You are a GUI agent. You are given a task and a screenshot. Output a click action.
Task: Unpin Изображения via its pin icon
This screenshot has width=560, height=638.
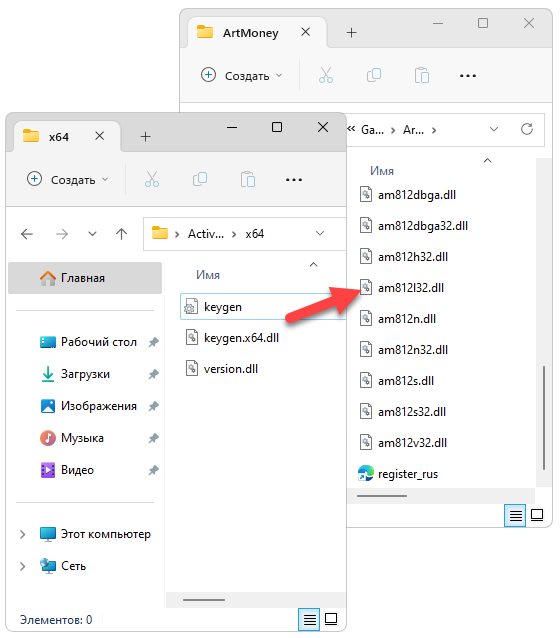(153, 406)
